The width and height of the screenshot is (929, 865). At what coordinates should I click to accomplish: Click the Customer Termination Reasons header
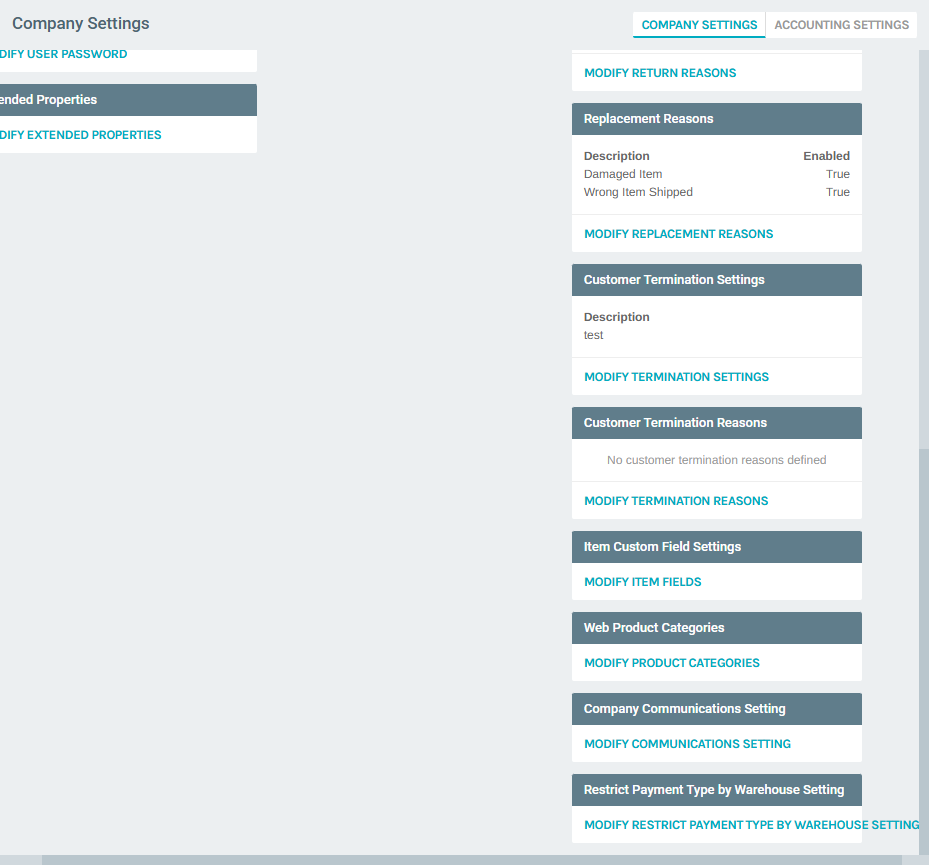pyautogui.click(x=716, y=422)
